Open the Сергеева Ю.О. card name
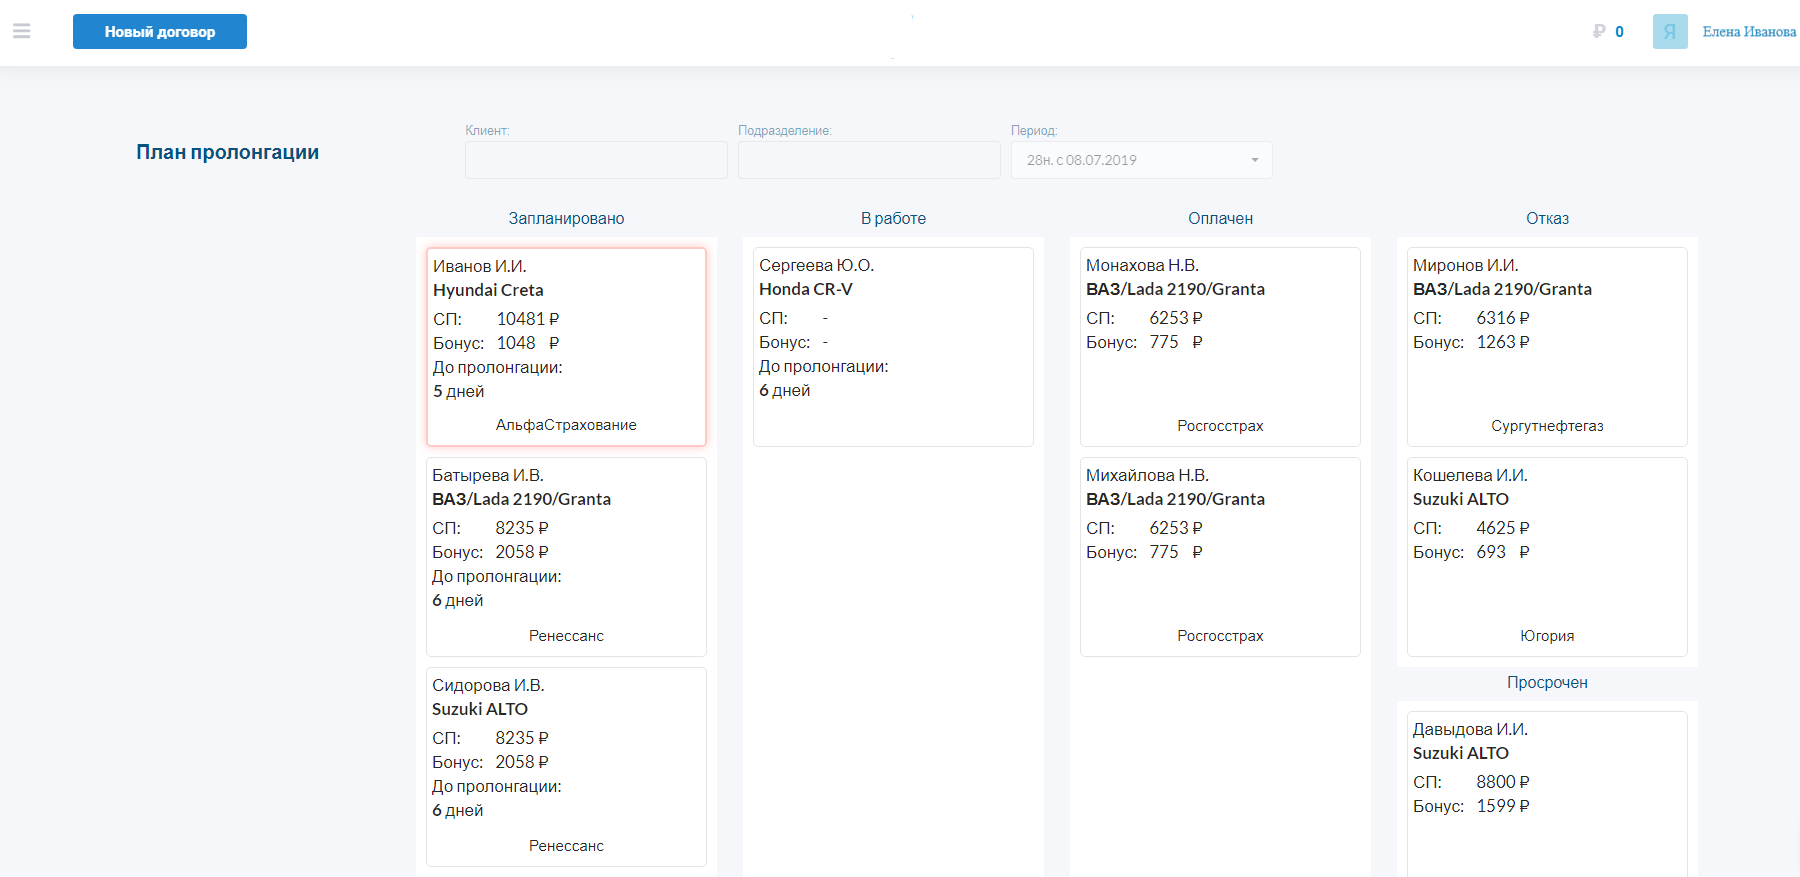 pos(816,265)
